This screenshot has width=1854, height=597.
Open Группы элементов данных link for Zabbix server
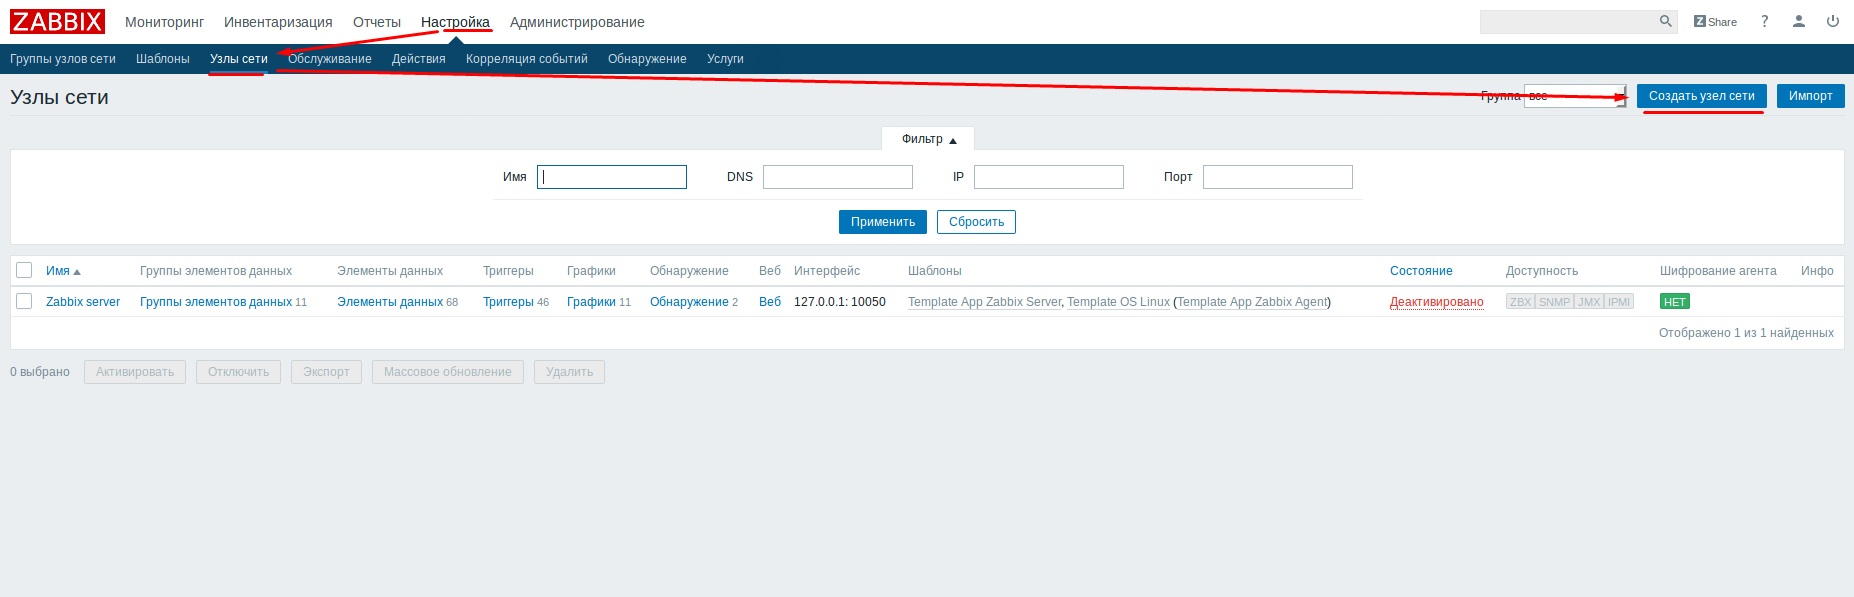click(x=216, y=302)
